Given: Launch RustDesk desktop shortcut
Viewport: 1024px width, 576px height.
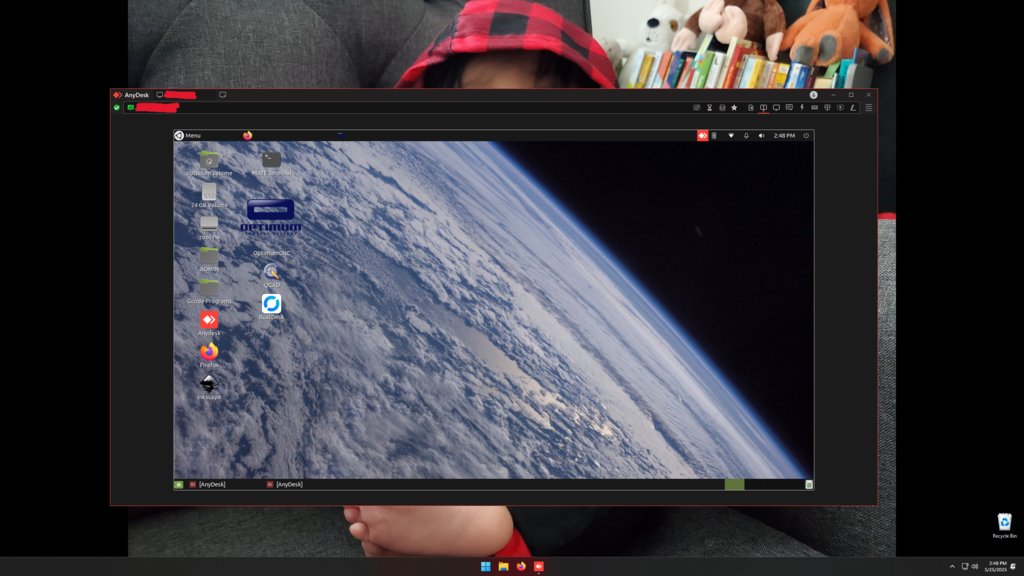Looking at the screenshot, I should click(x=272, y=306).
